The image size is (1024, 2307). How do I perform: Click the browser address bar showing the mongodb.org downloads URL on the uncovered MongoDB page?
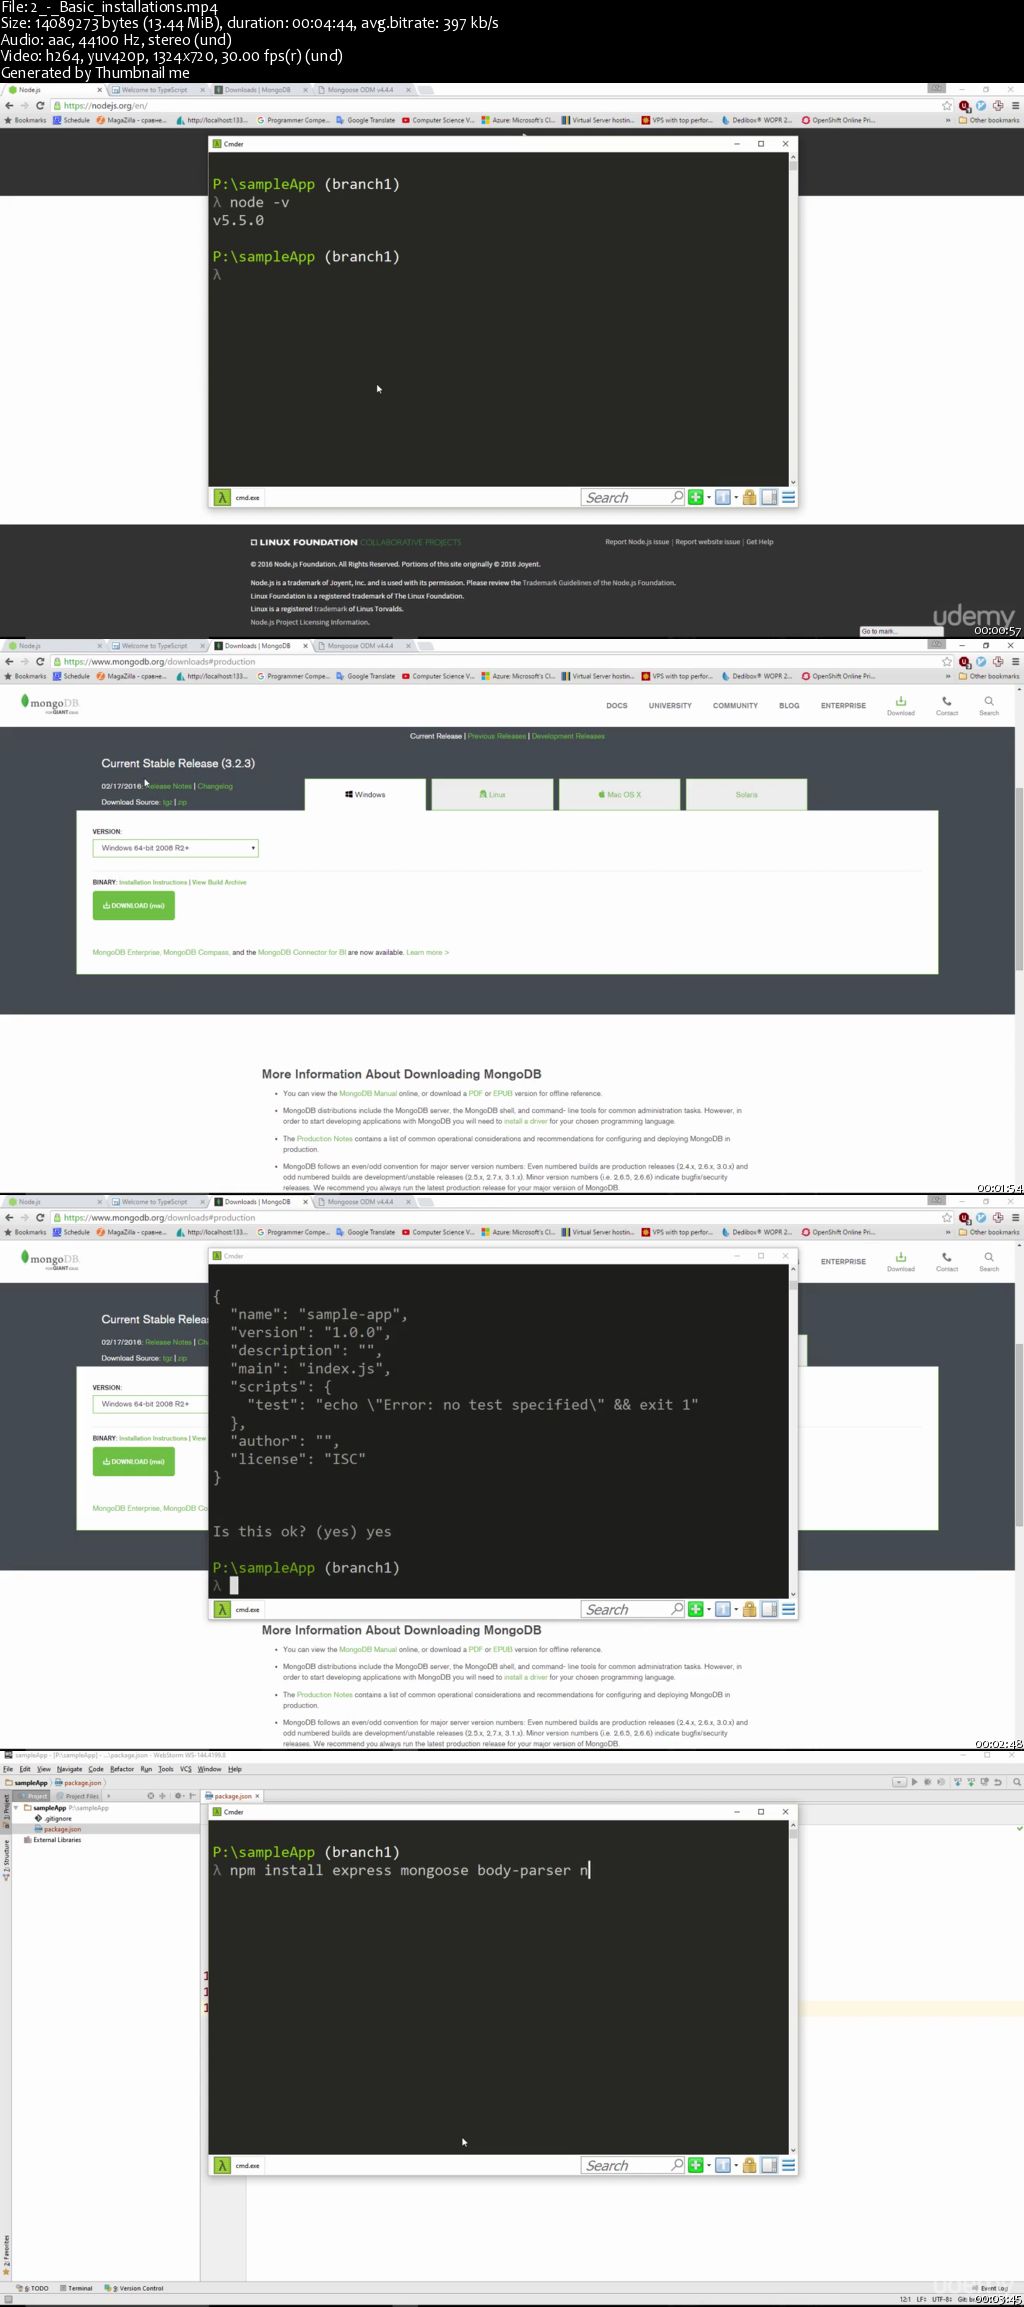(495, 661)
